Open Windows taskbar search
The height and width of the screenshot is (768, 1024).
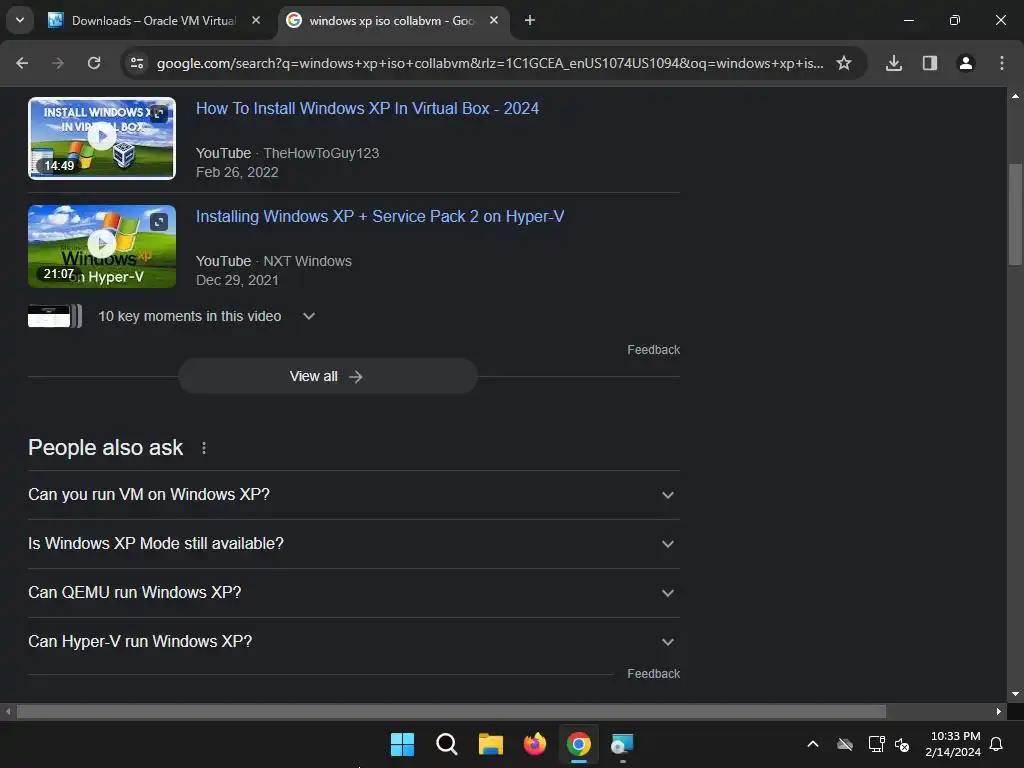(447, 744)
